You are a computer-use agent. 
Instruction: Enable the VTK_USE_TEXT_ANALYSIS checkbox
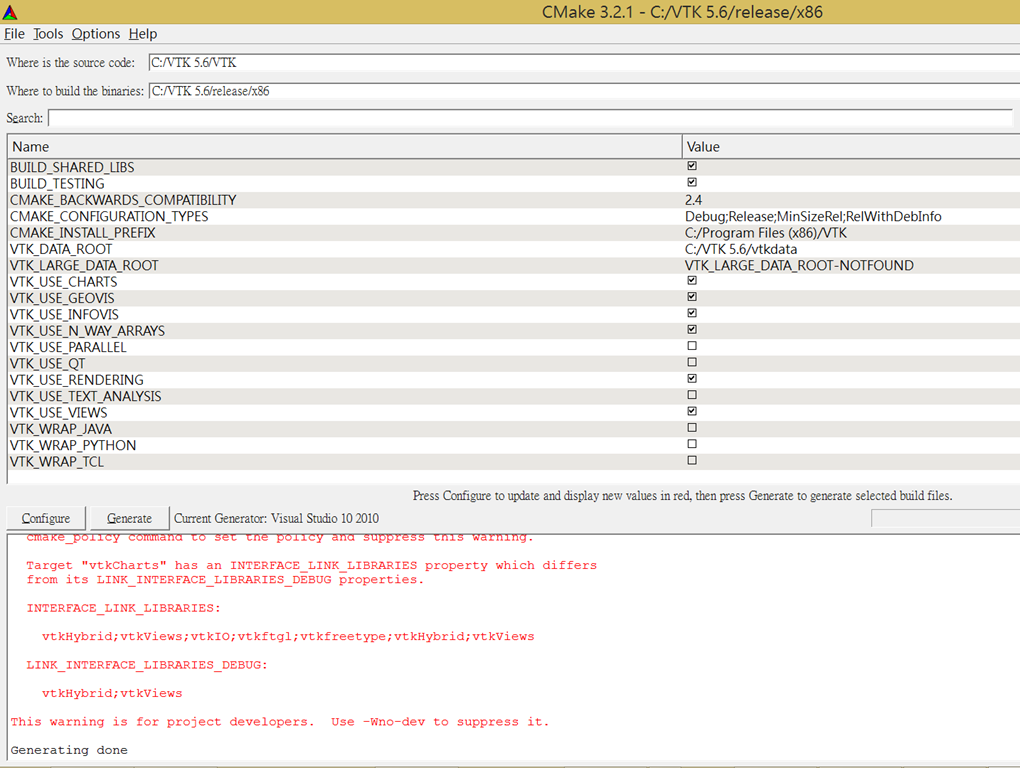point(692,395)
